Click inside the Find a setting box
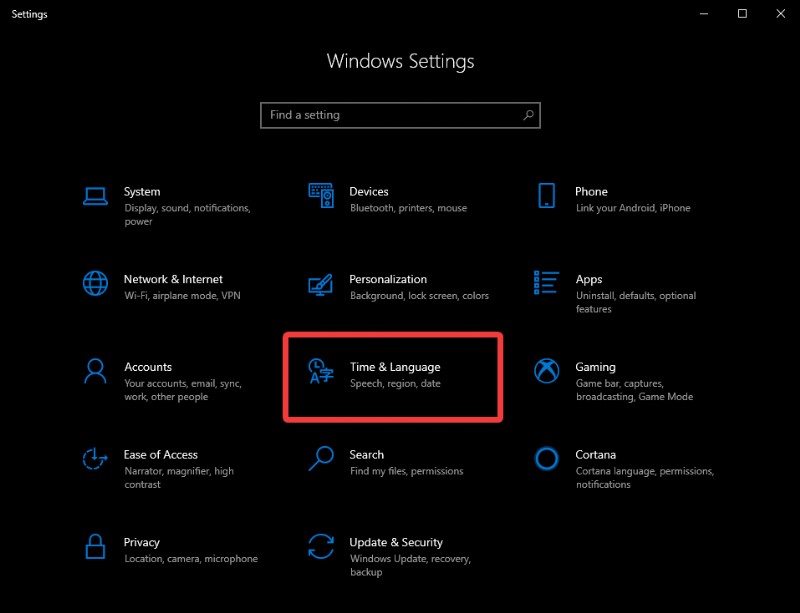 (x=400, y=115)
